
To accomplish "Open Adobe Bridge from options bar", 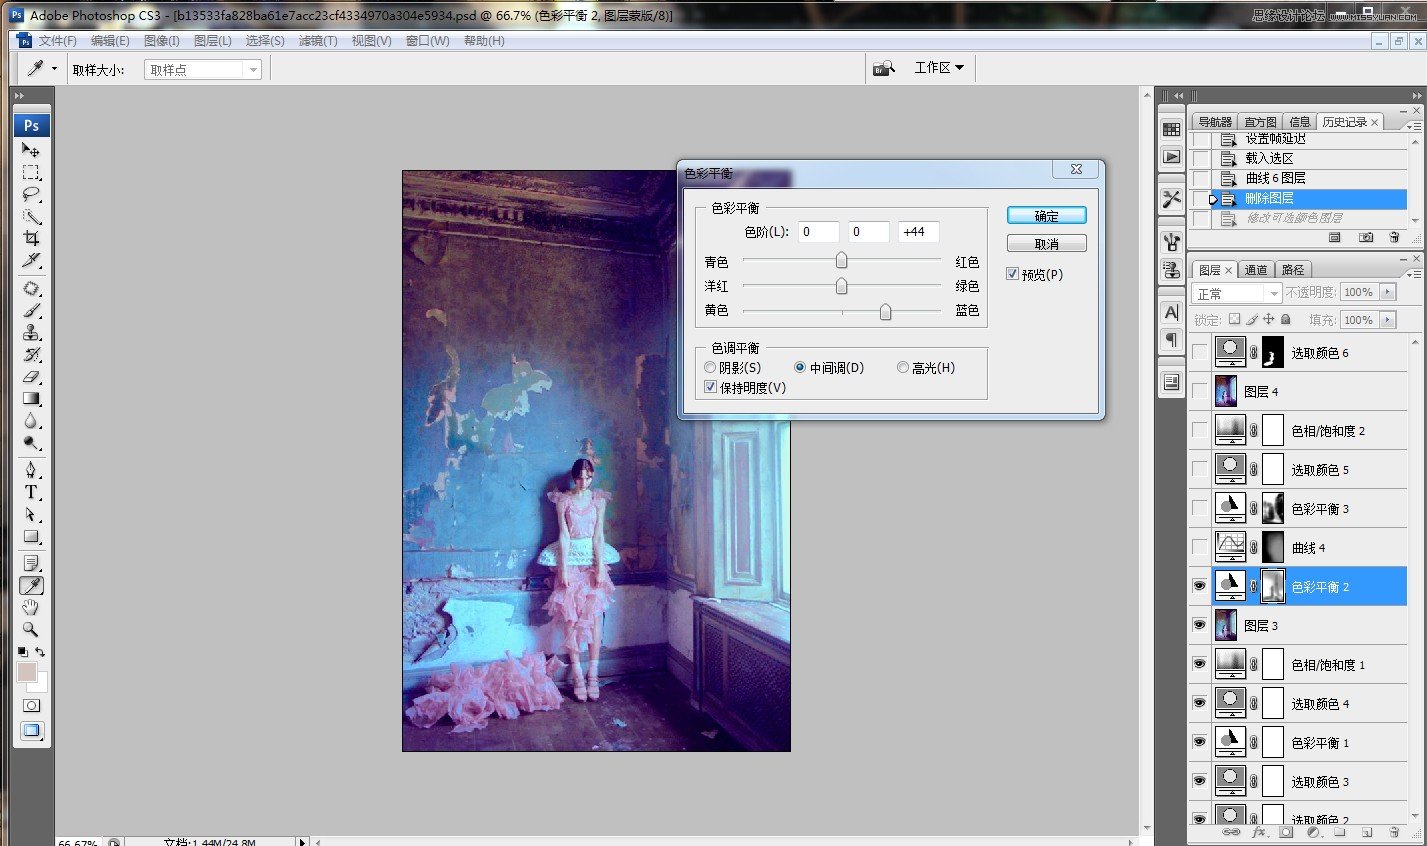I will [883, 68].
